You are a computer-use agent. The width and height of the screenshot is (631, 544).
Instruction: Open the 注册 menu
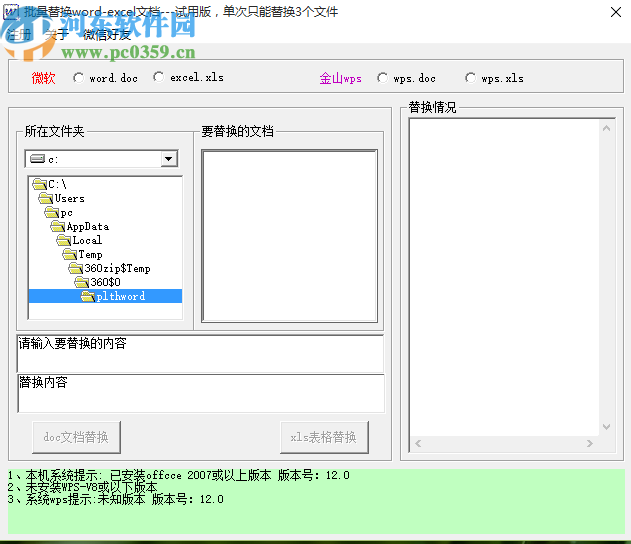19,35
